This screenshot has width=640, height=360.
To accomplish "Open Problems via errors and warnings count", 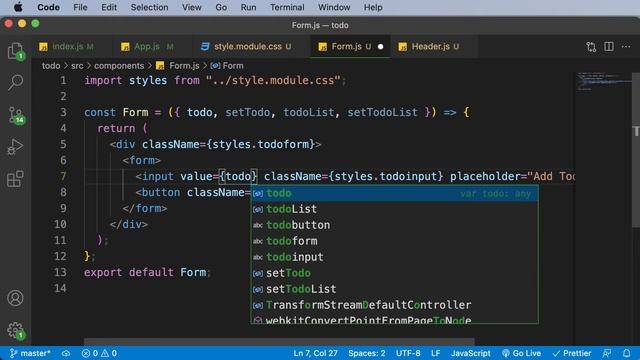I will pos(99,353).
